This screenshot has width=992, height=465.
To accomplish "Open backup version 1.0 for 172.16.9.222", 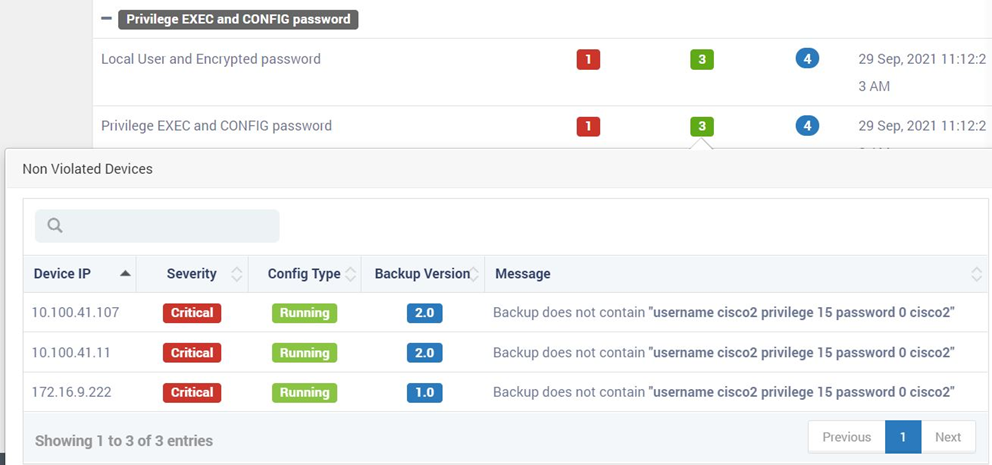I will point(425,392).
